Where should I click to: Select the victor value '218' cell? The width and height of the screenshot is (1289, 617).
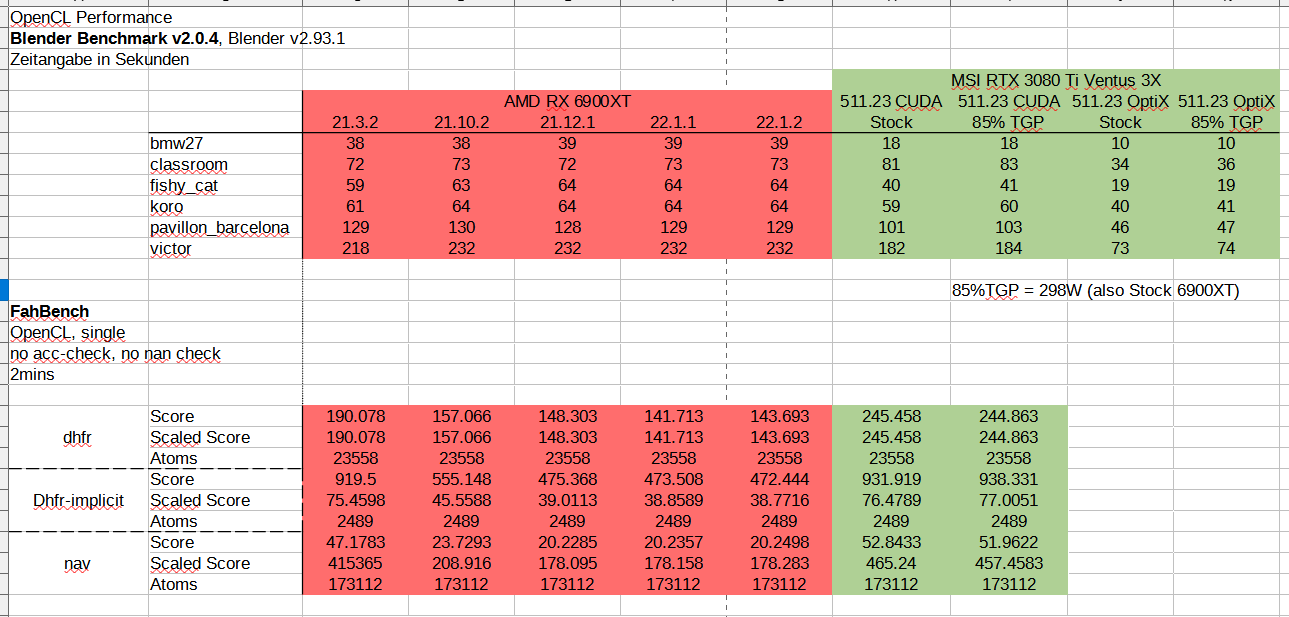(355, 248)
